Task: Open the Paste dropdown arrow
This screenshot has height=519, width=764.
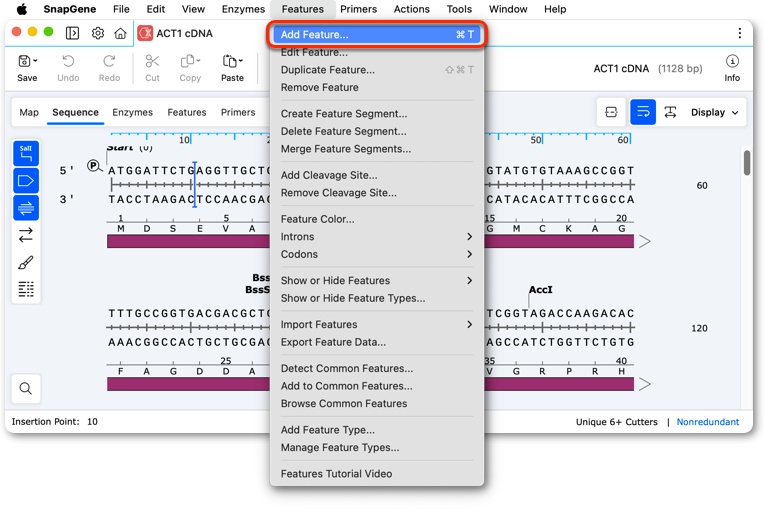Action: pos(241,60)
